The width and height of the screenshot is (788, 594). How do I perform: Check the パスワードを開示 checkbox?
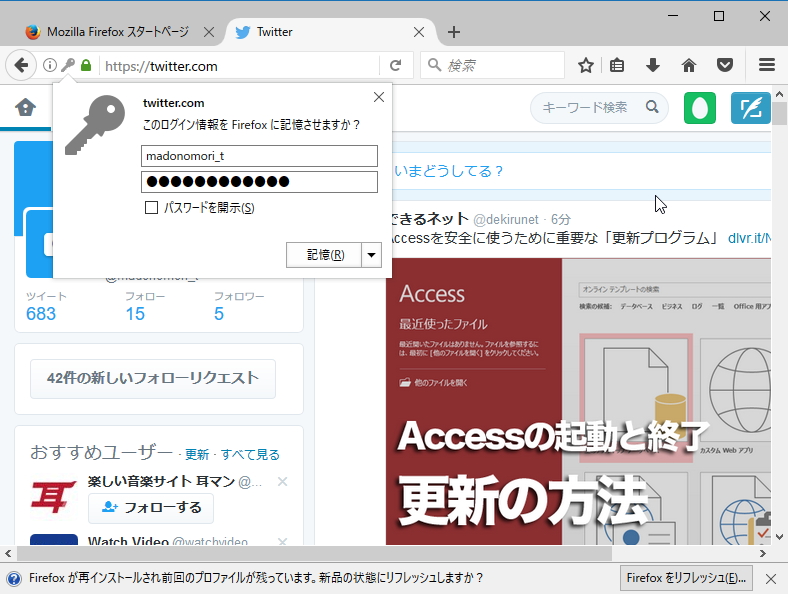(x=151, y=208)
